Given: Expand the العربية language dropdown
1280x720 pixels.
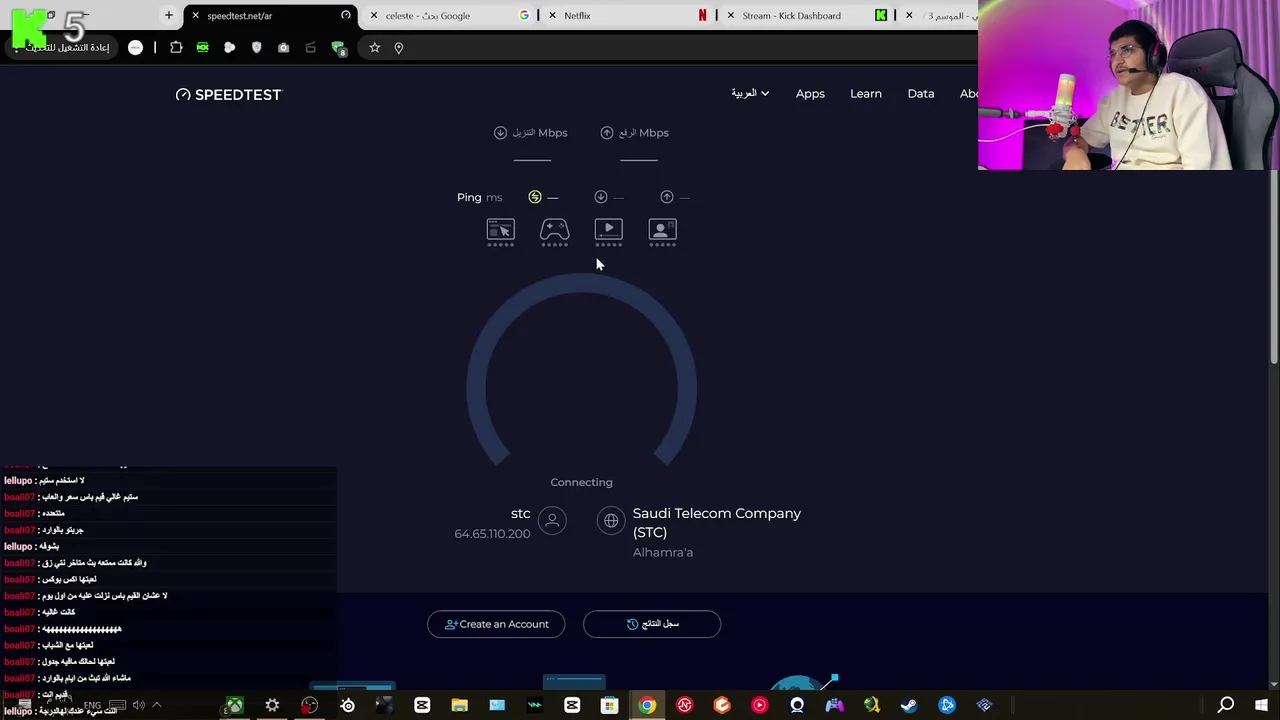Looking at the screenshot, I should click(750, 93).
